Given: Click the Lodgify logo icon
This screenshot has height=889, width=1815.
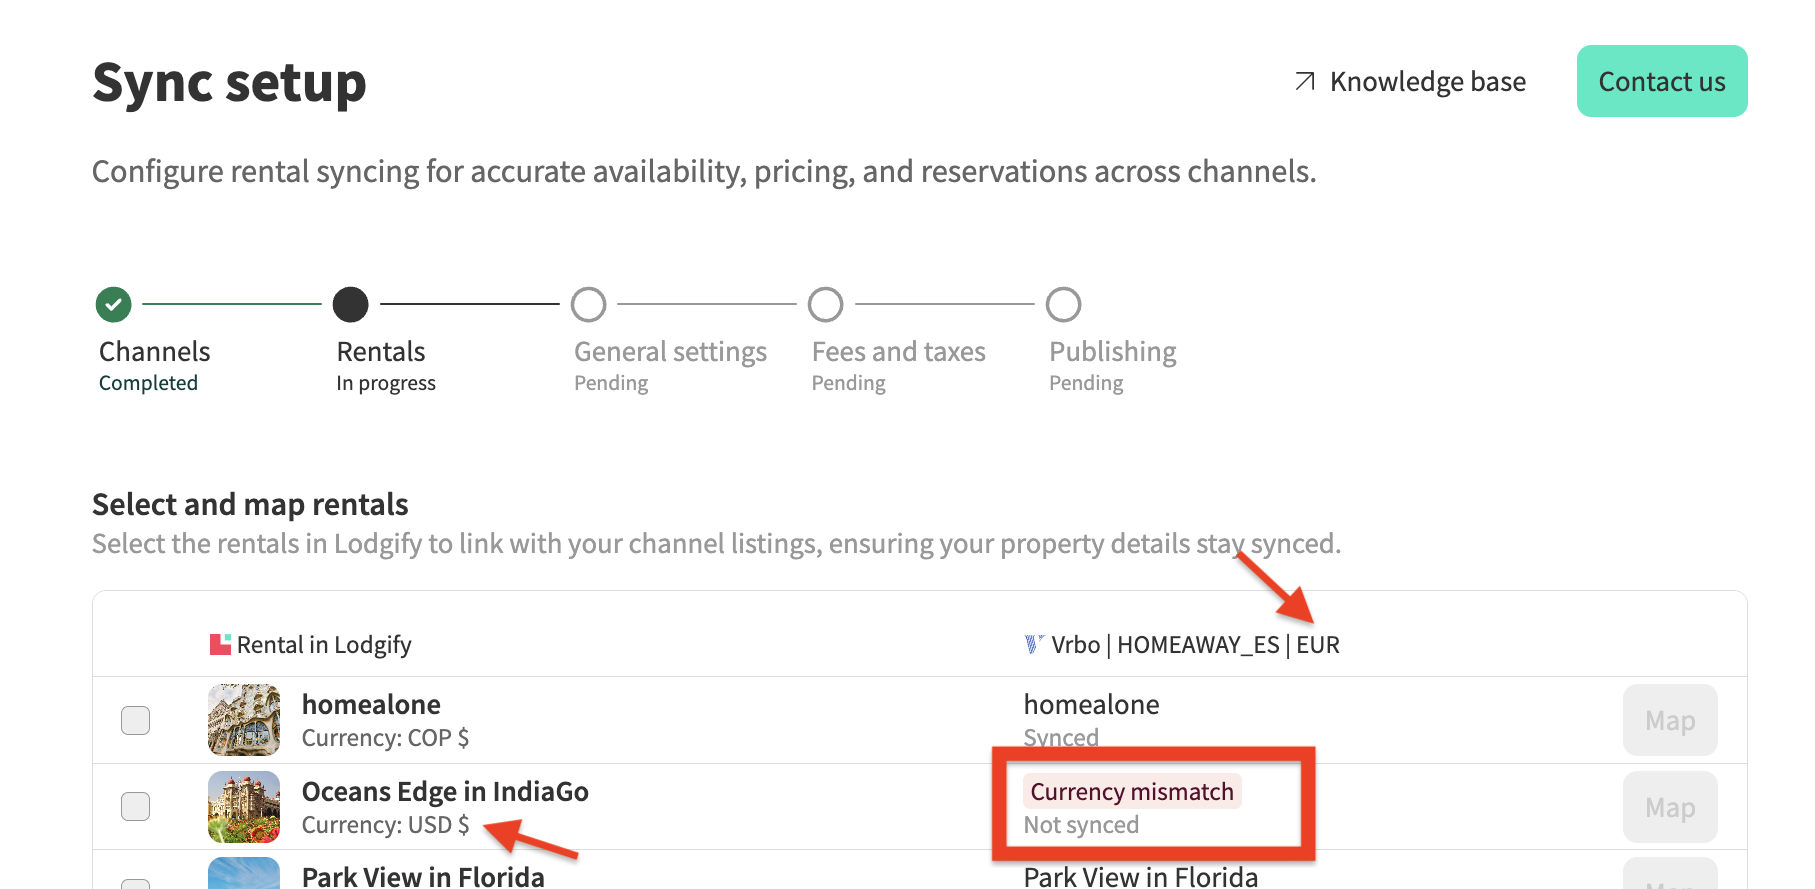Looking at the screenshot, I should coord(220,645).
